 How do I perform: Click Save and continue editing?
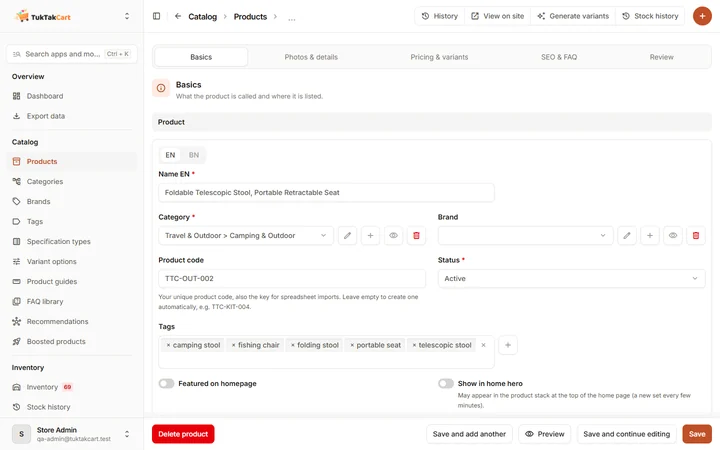626,434
